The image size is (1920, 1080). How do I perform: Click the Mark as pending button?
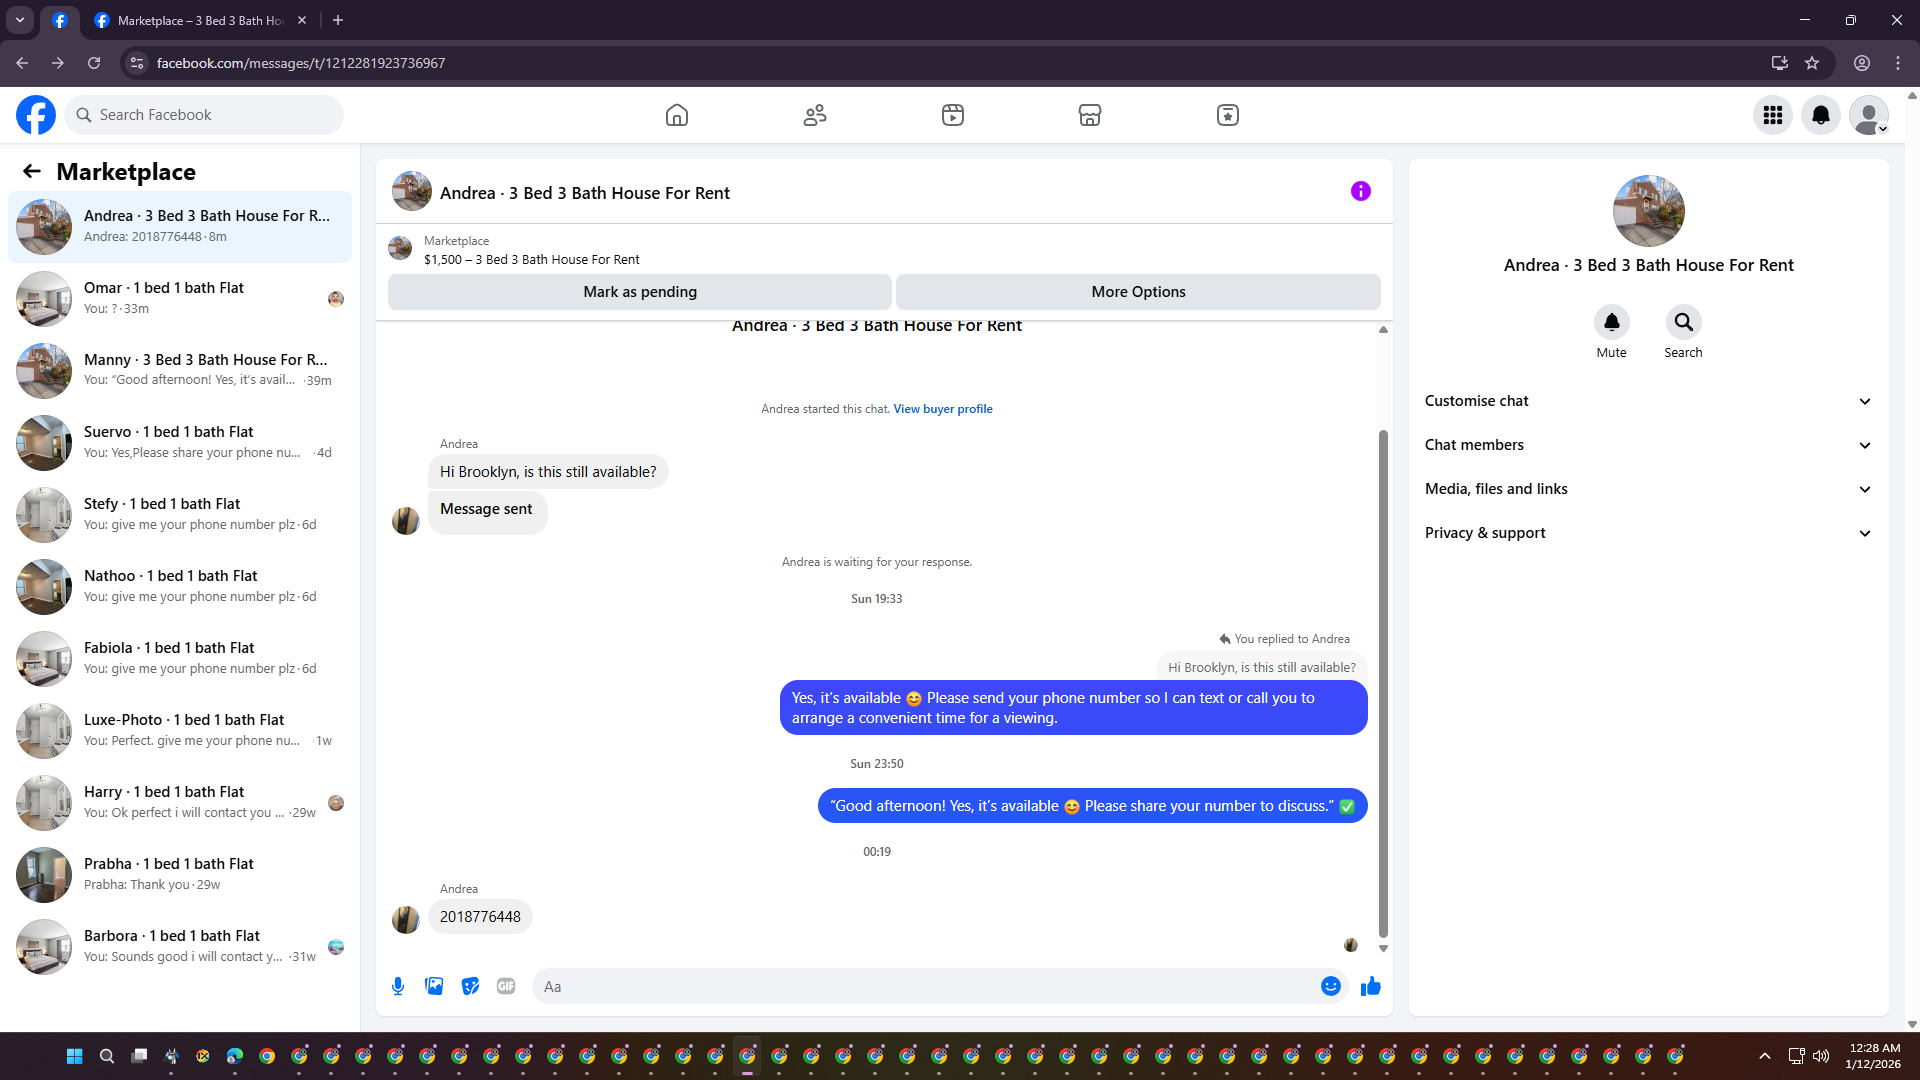pos(640,292)
